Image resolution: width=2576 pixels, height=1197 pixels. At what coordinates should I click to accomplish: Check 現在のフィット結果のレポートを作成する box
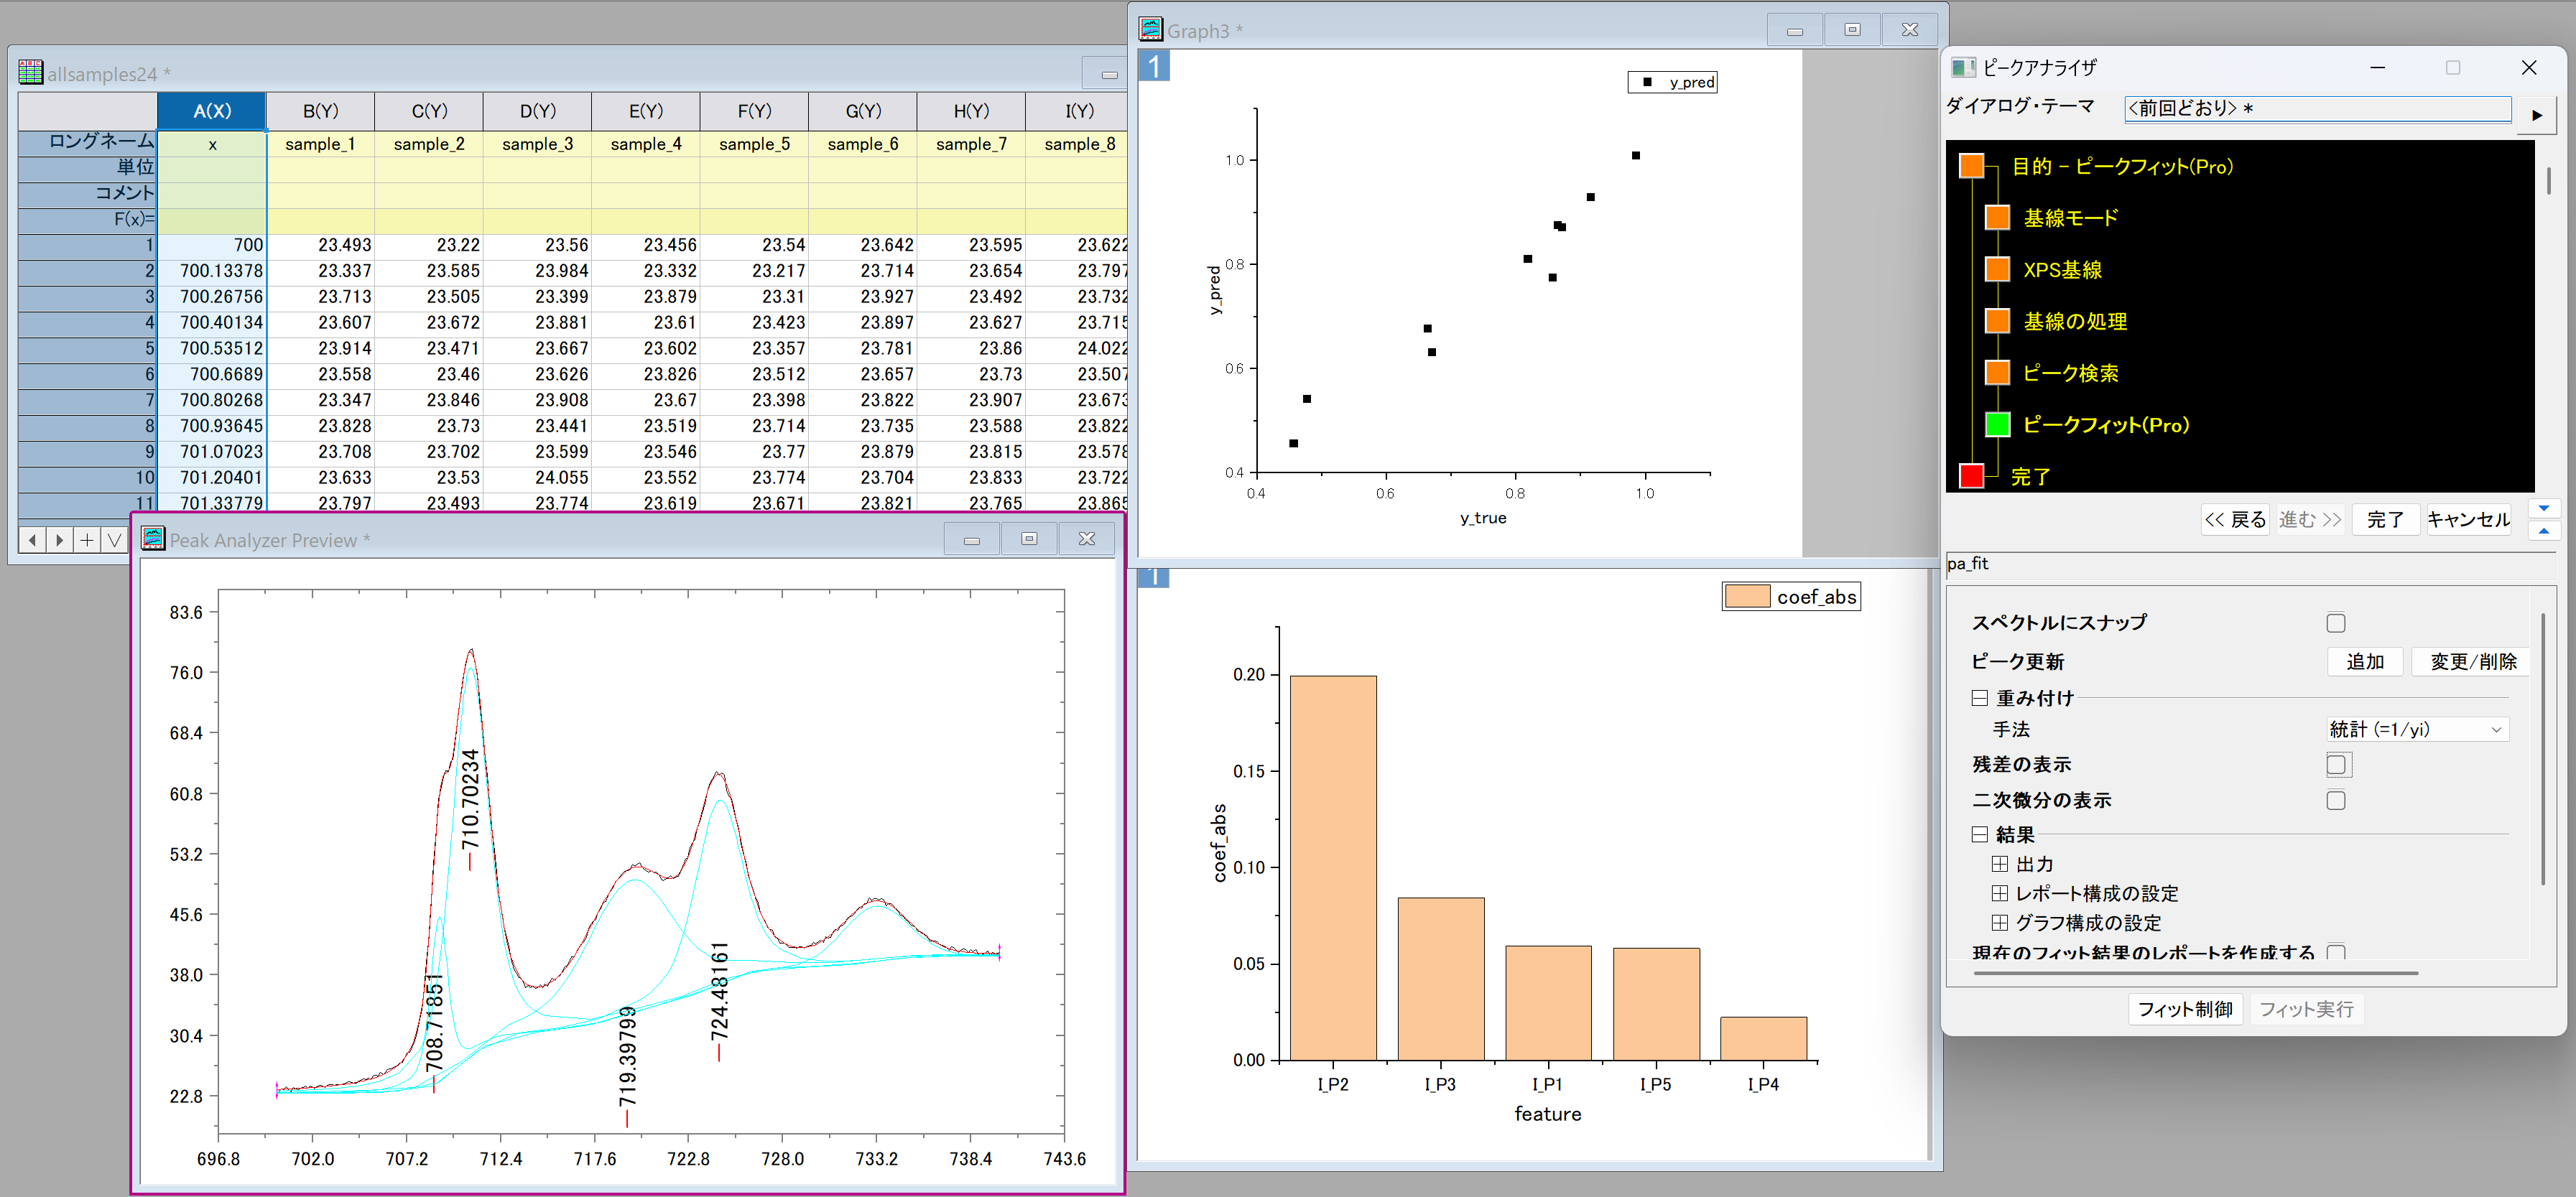coord(2335,952)
